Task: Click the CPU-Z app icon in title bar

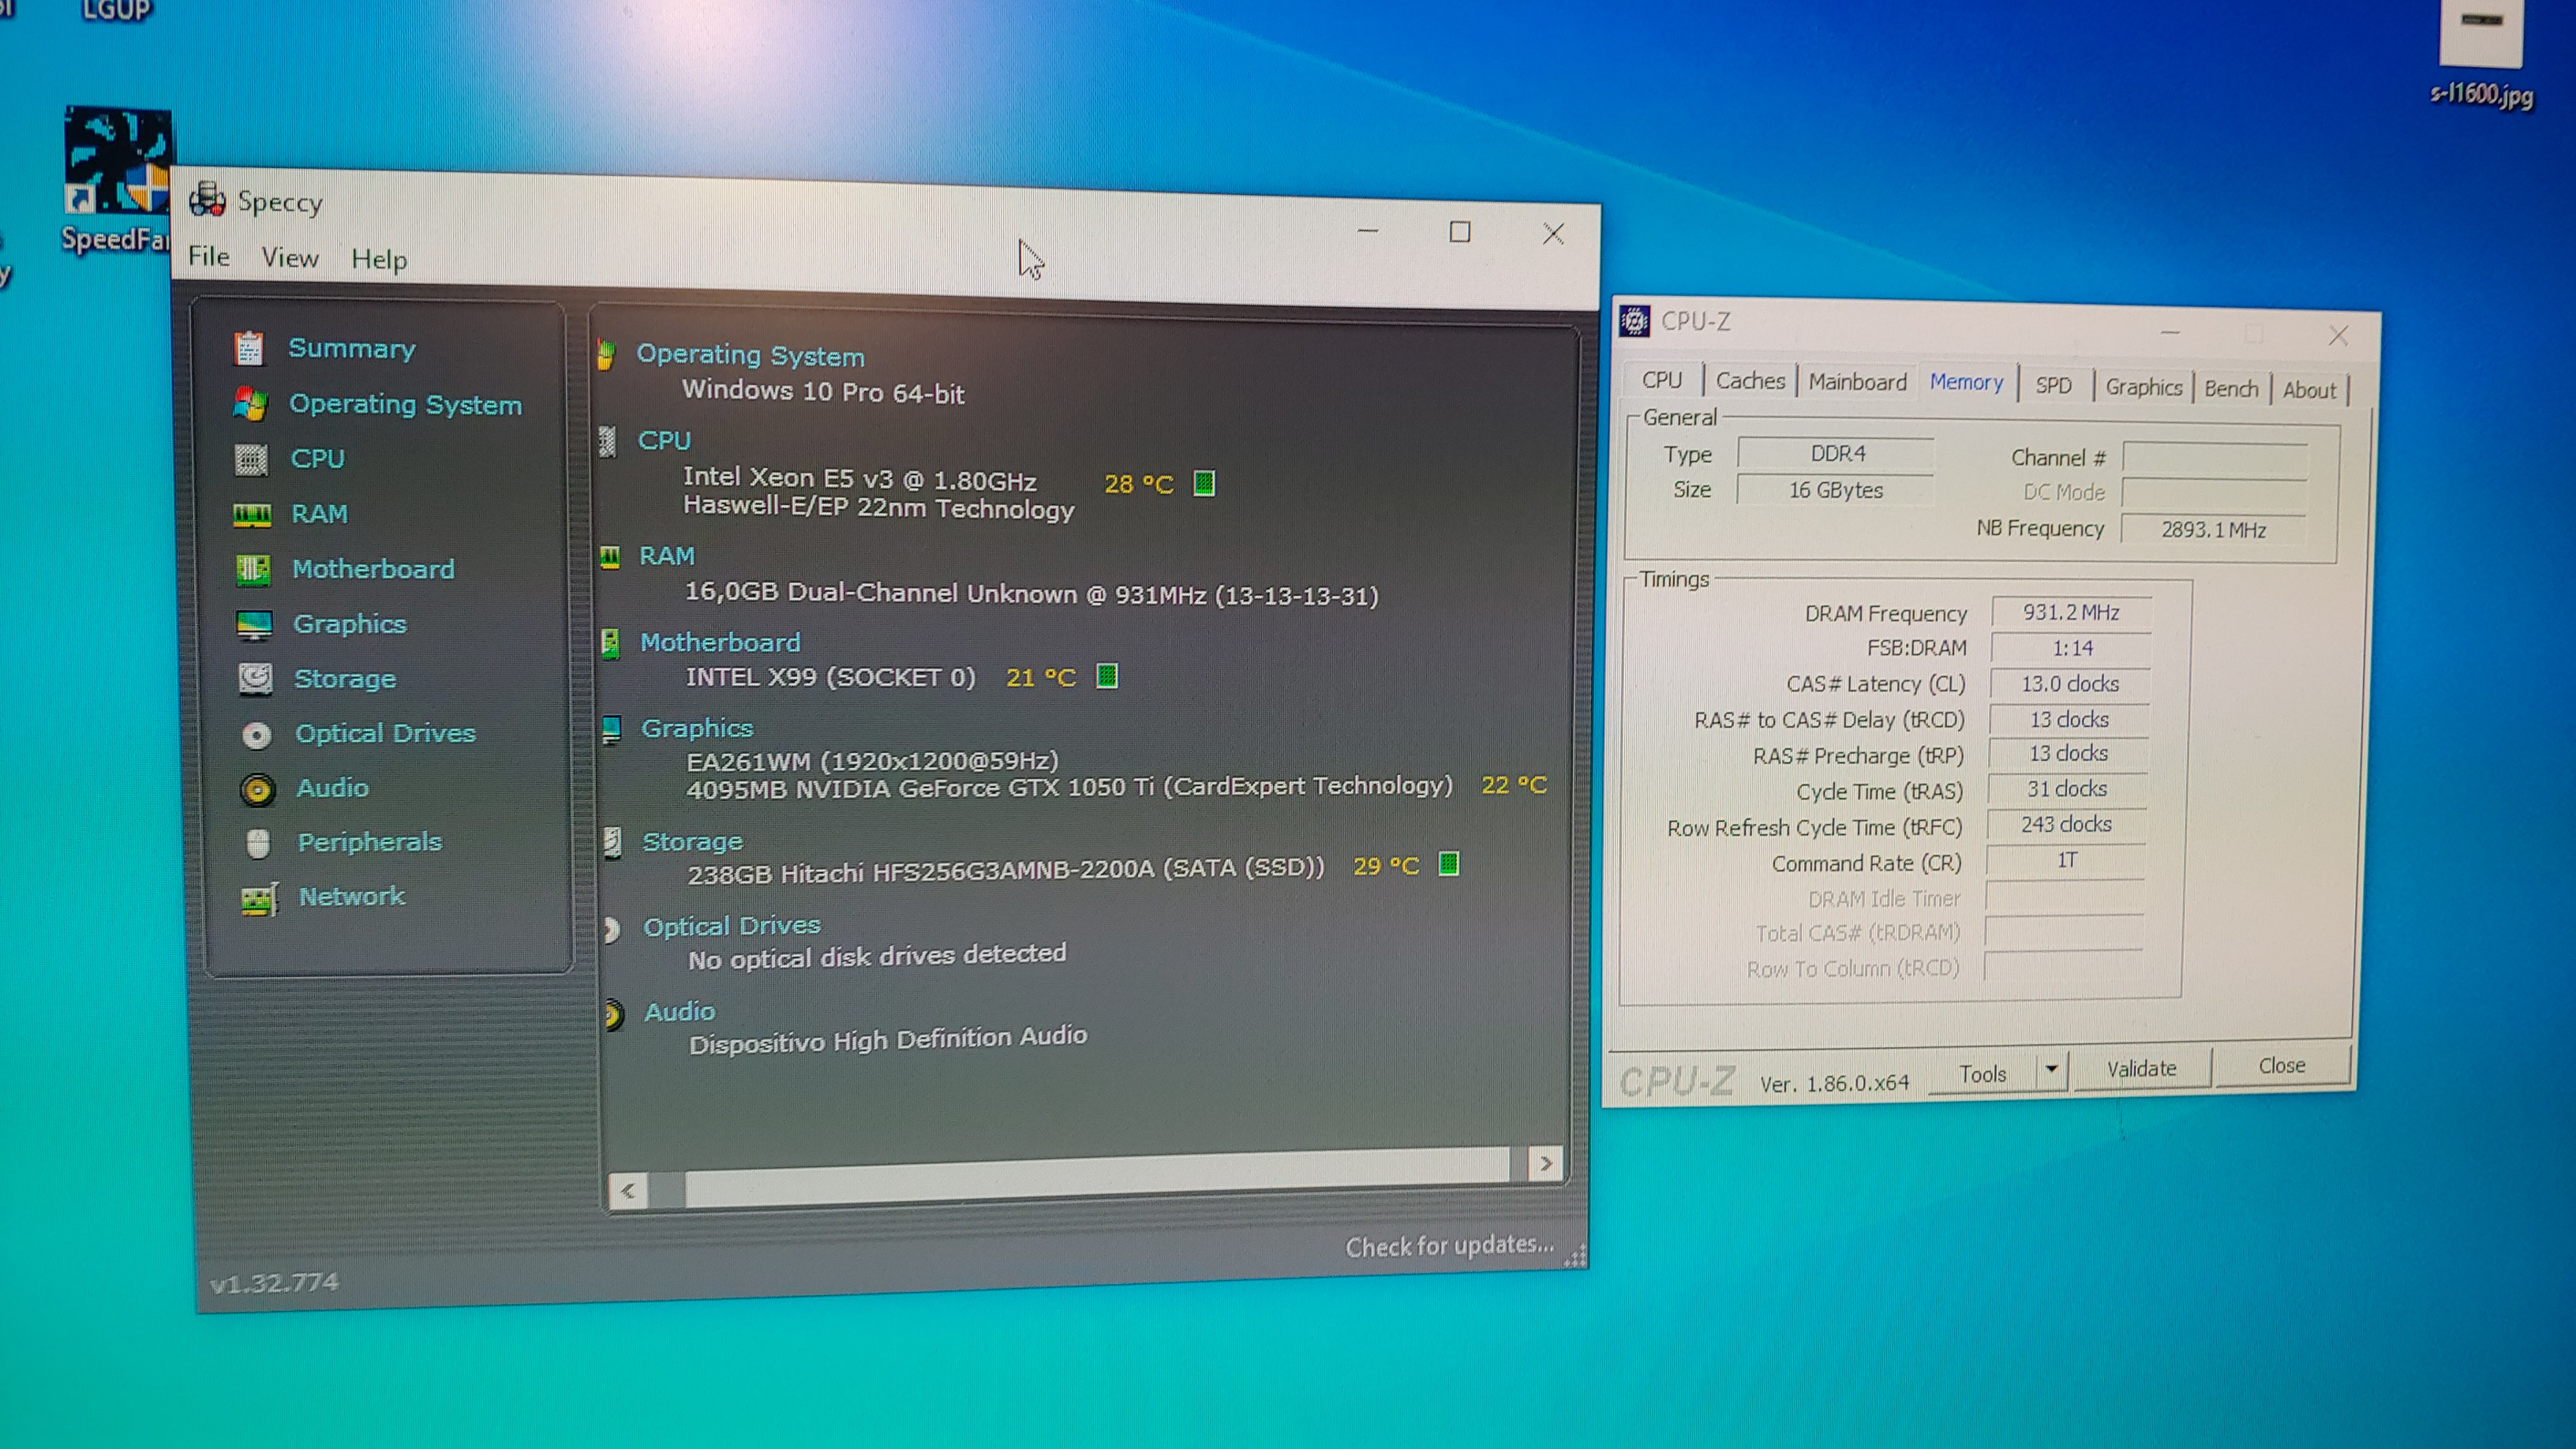Action: [x=1634, y=321]
